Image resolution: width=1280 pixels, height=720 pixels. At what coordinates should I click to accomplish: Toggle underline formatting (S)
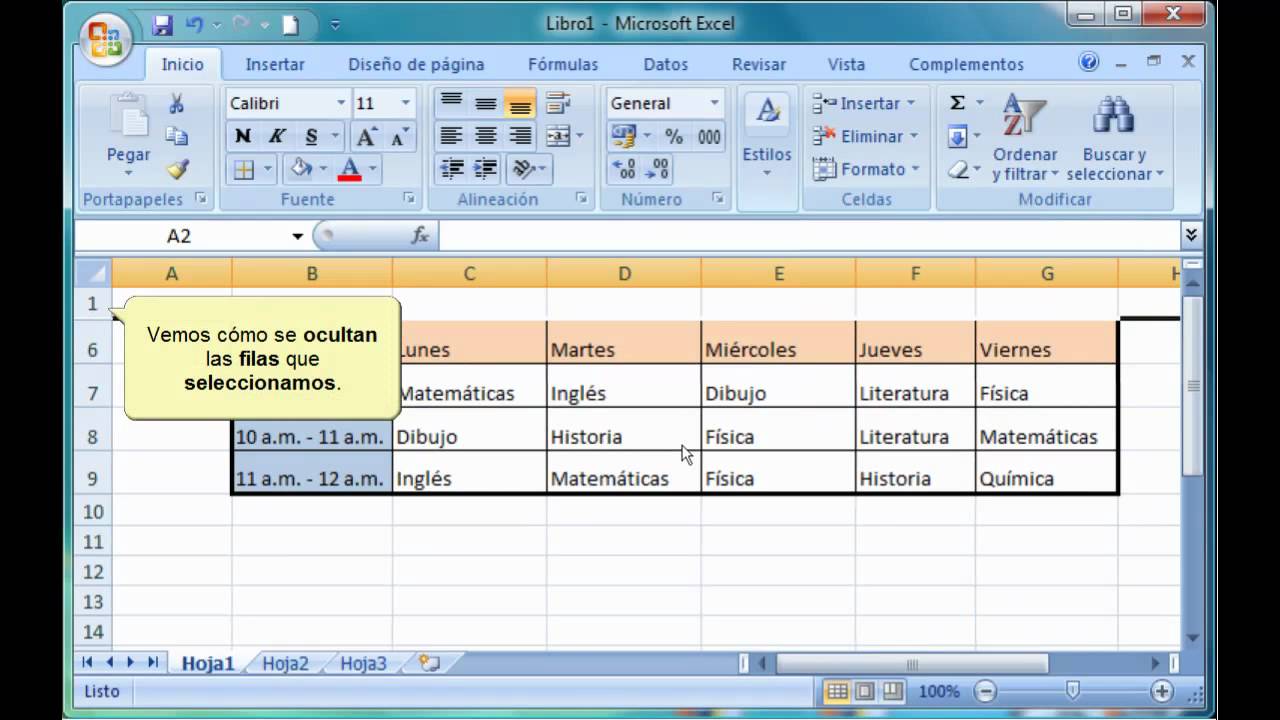tap(311, 137)
